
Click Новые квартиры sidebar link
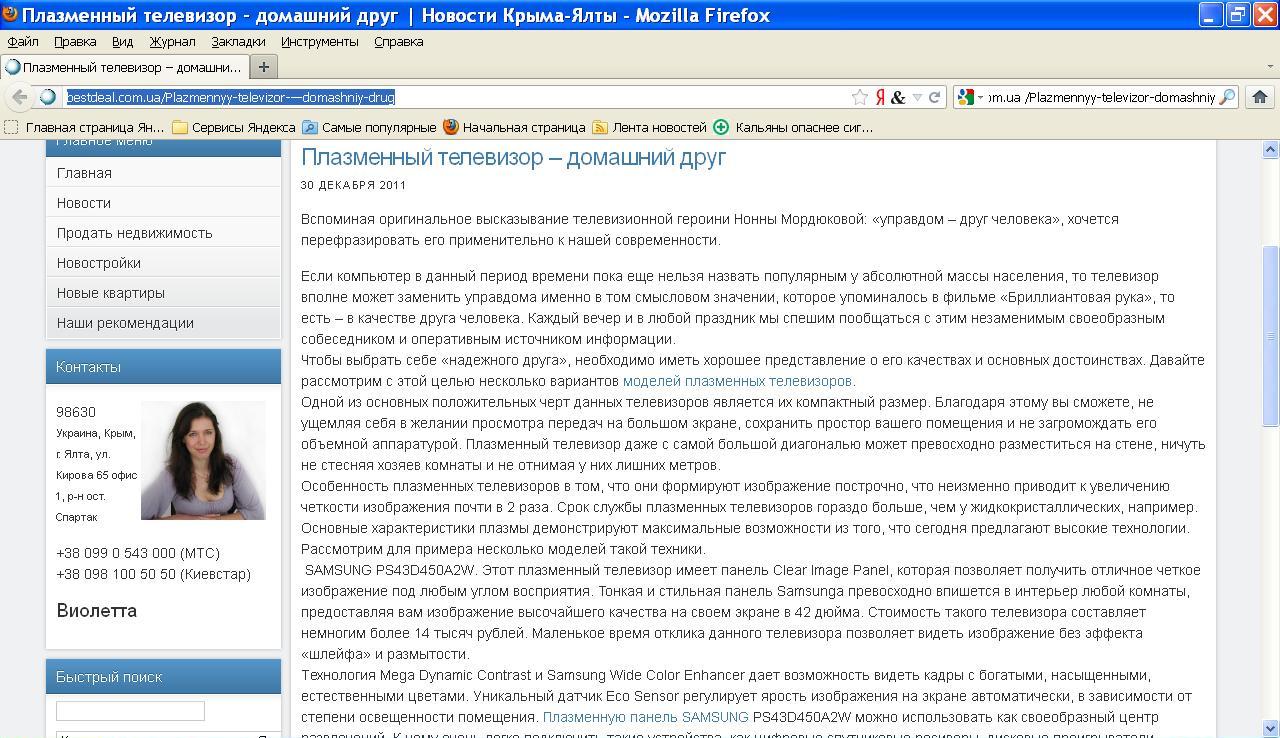(x=111, y=293)
